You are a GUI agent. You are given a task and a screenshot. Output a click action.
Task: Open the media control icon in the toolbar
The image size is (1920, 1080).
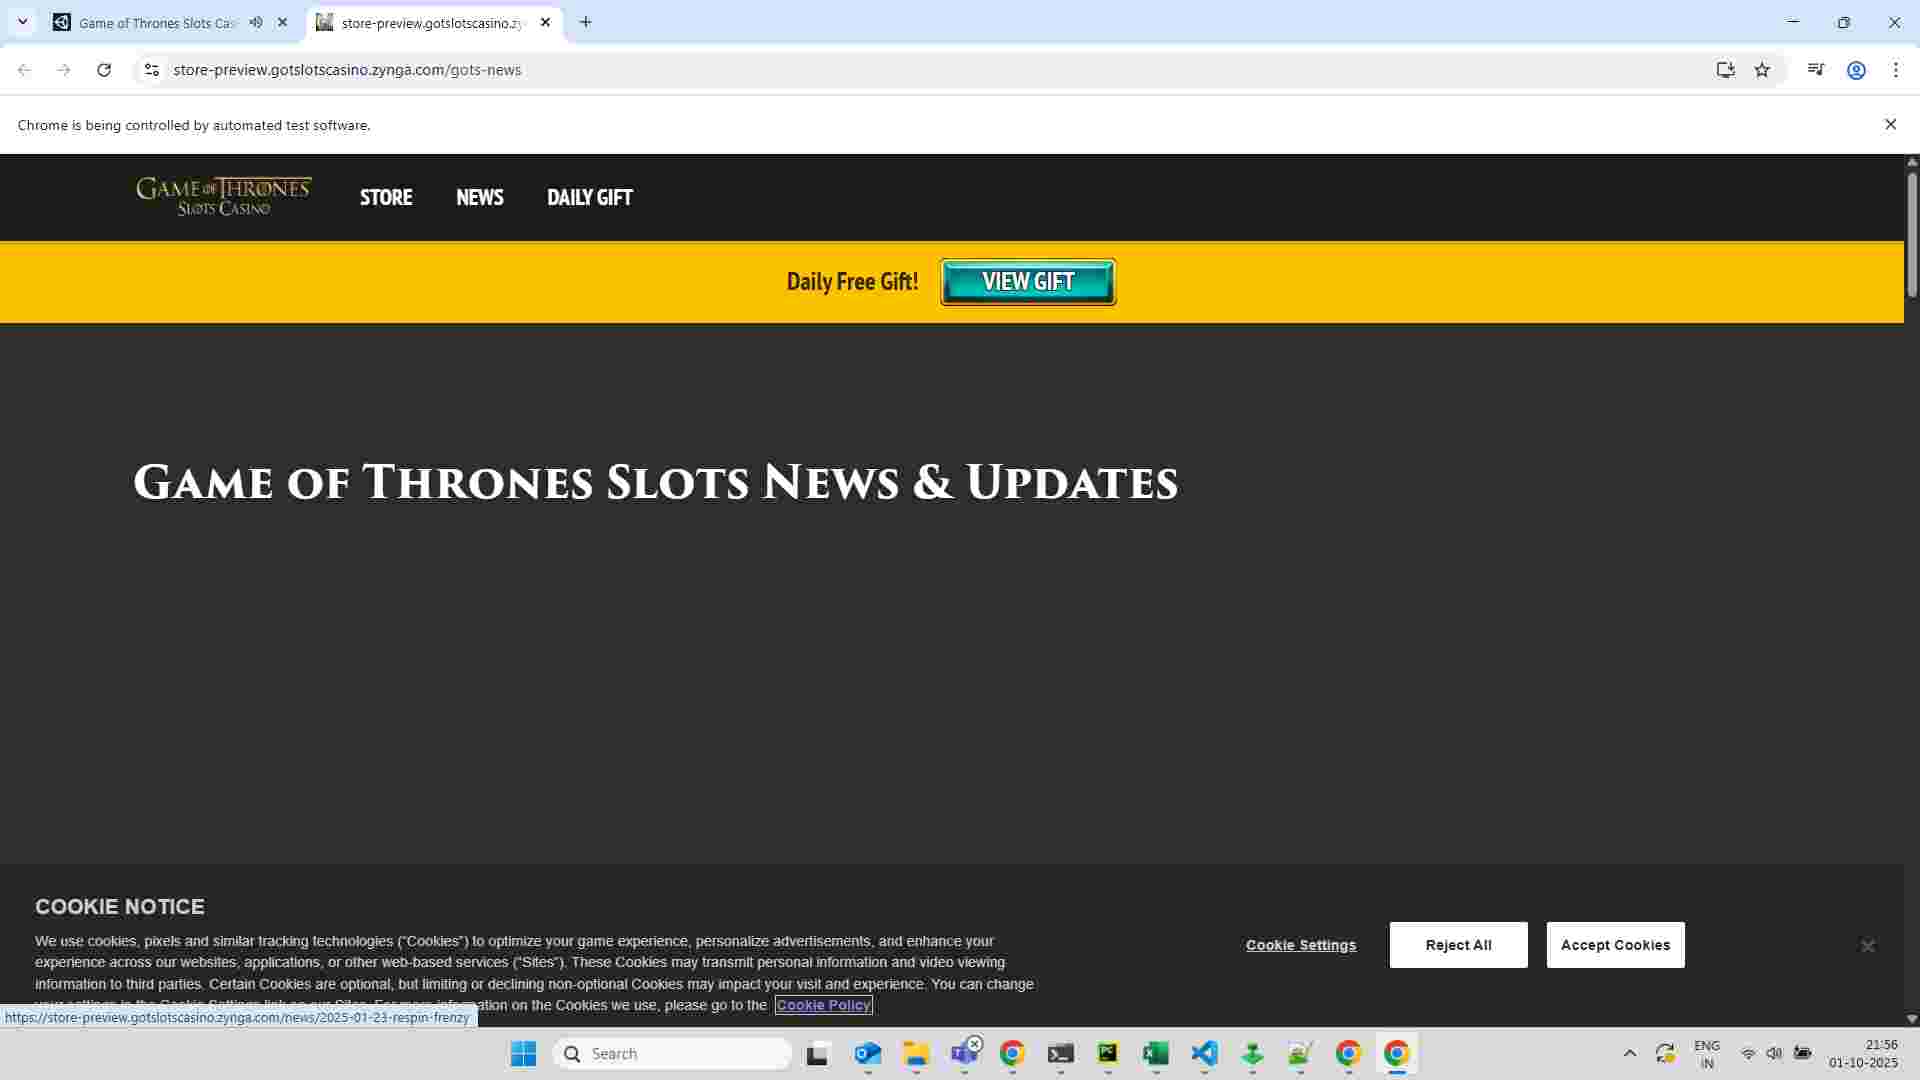click(1816, 70)
